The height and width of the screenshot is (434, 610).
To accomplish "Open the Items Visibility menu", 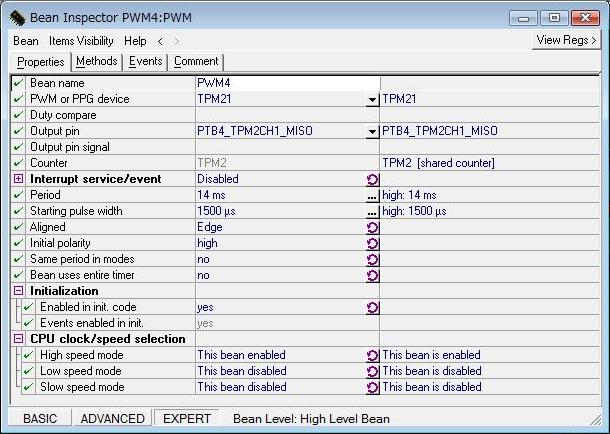I will [x=81, y=41].
